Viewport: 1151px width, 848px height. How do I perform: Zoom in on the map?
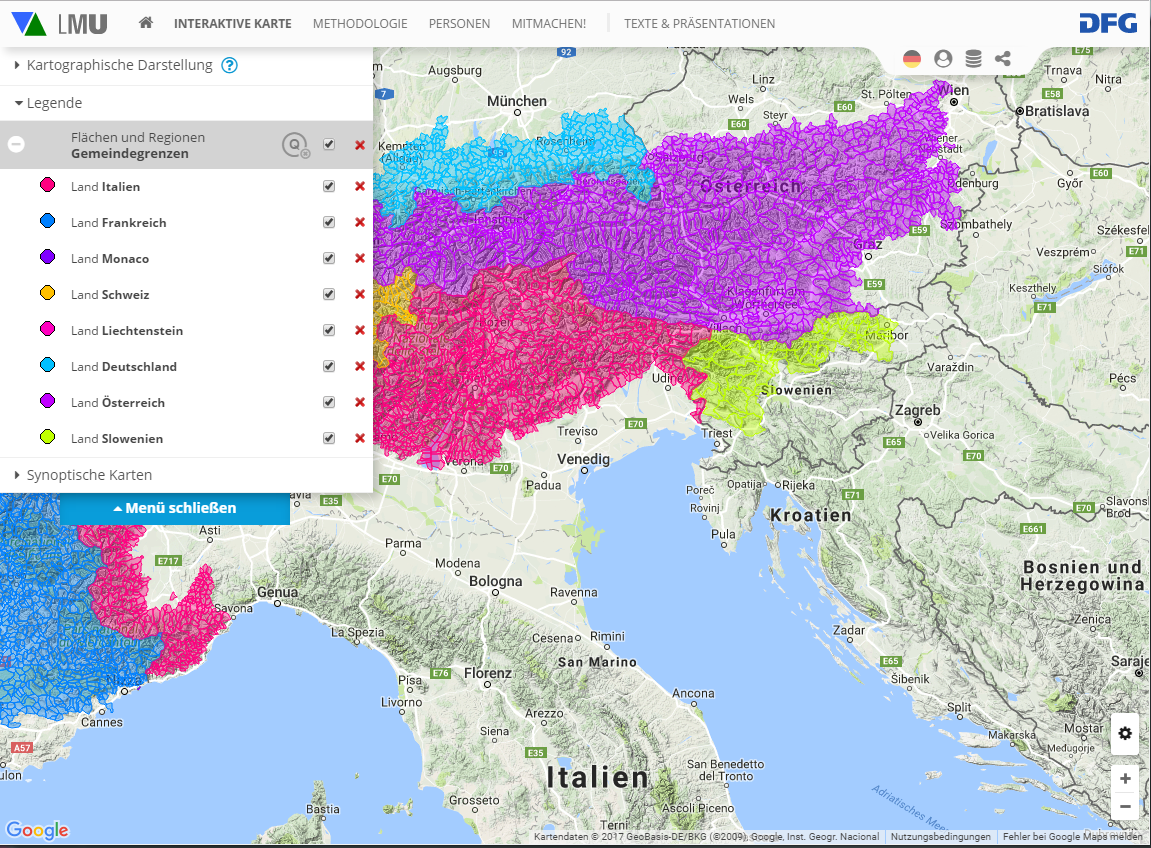(1125, 778)
